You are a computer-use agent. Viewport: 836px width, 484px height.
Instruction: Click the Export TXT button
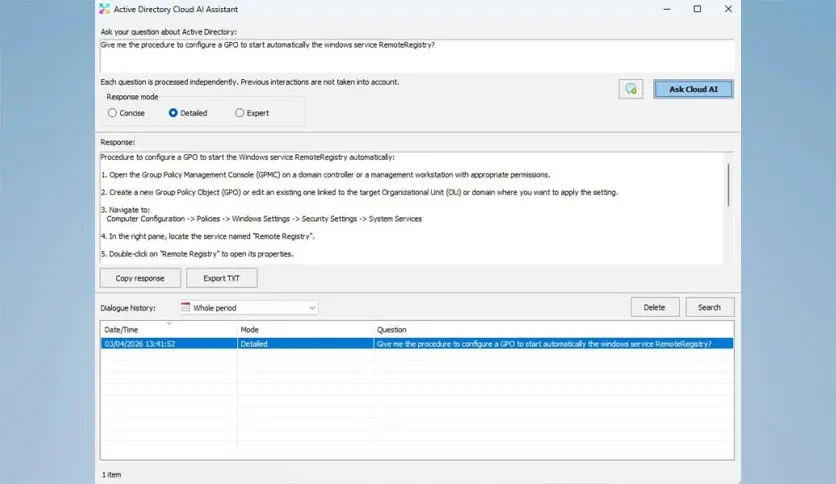pos(221,278)
